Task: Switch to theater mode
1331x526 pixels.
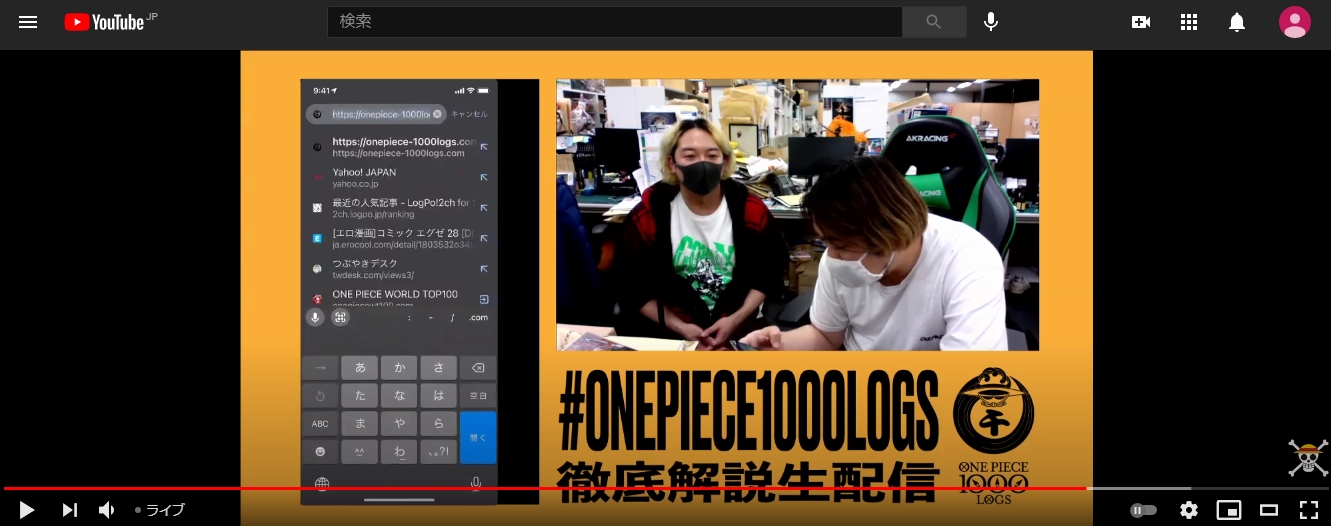Action: tap(1269, 510)
